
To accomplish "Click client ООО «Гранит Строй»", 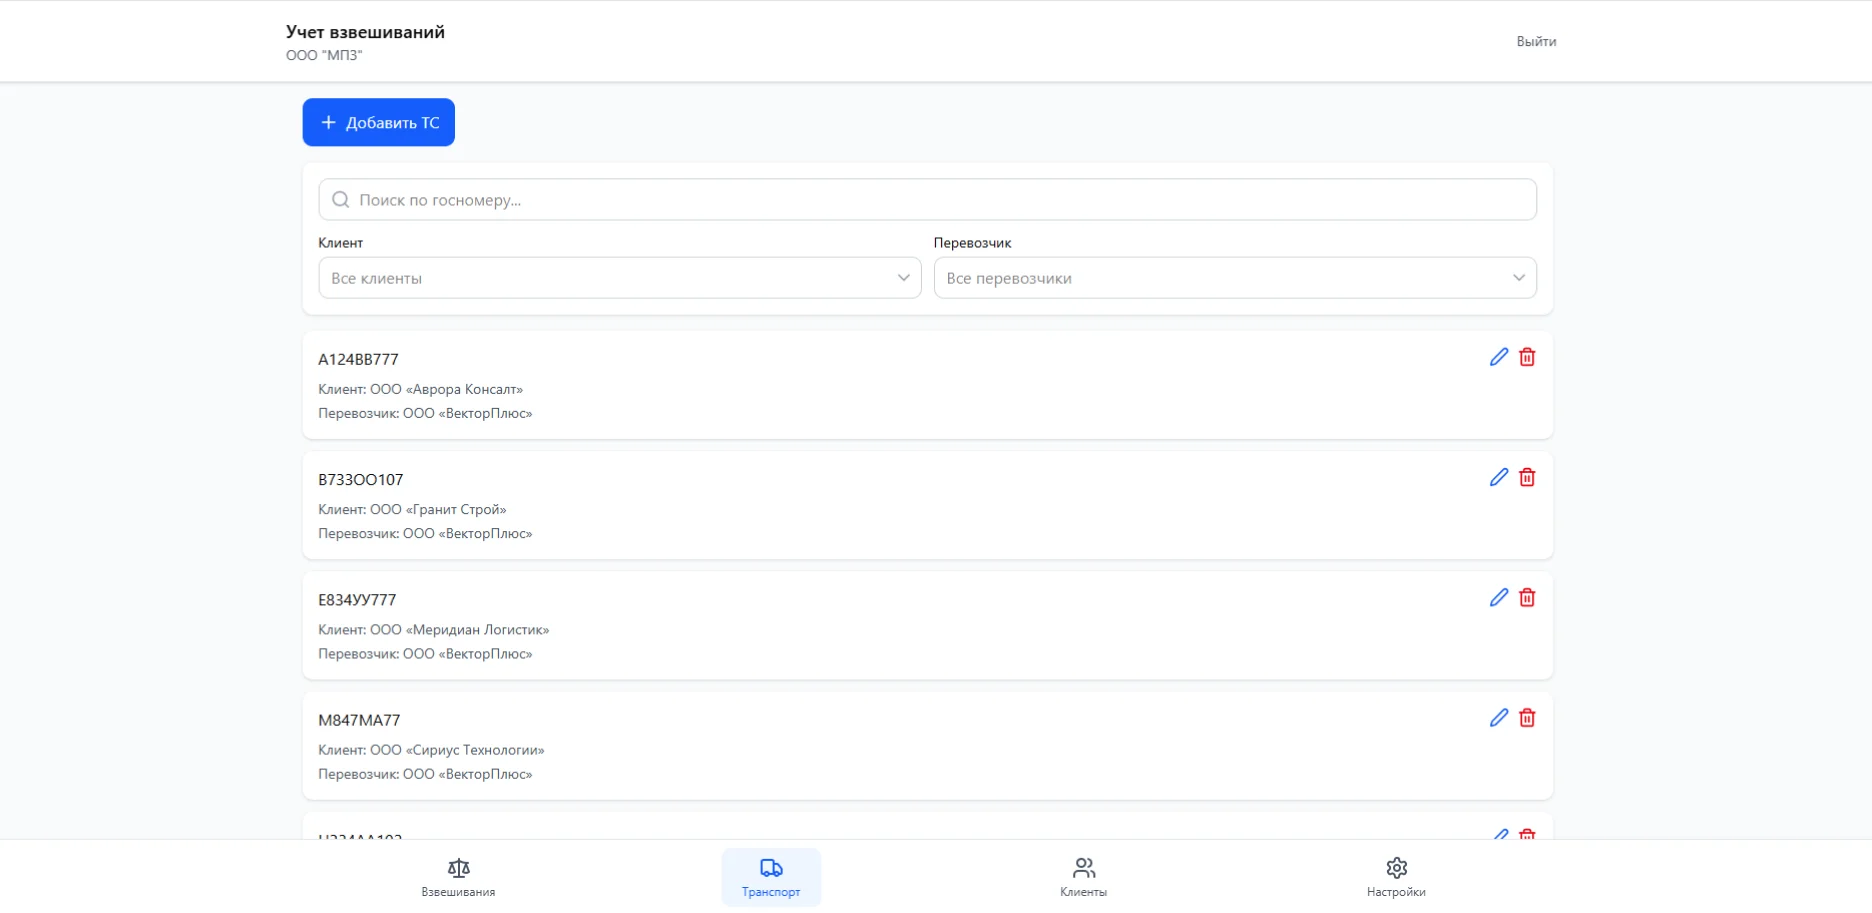I will click(x=438, y=509).
